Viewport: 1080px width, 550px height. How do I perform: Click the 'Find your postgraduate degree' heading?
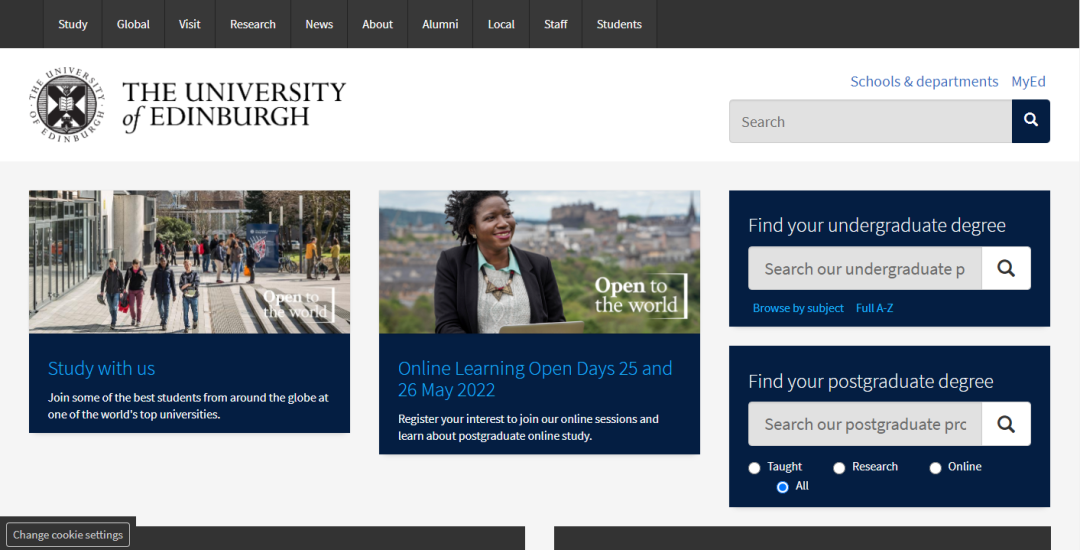(871, 381)
